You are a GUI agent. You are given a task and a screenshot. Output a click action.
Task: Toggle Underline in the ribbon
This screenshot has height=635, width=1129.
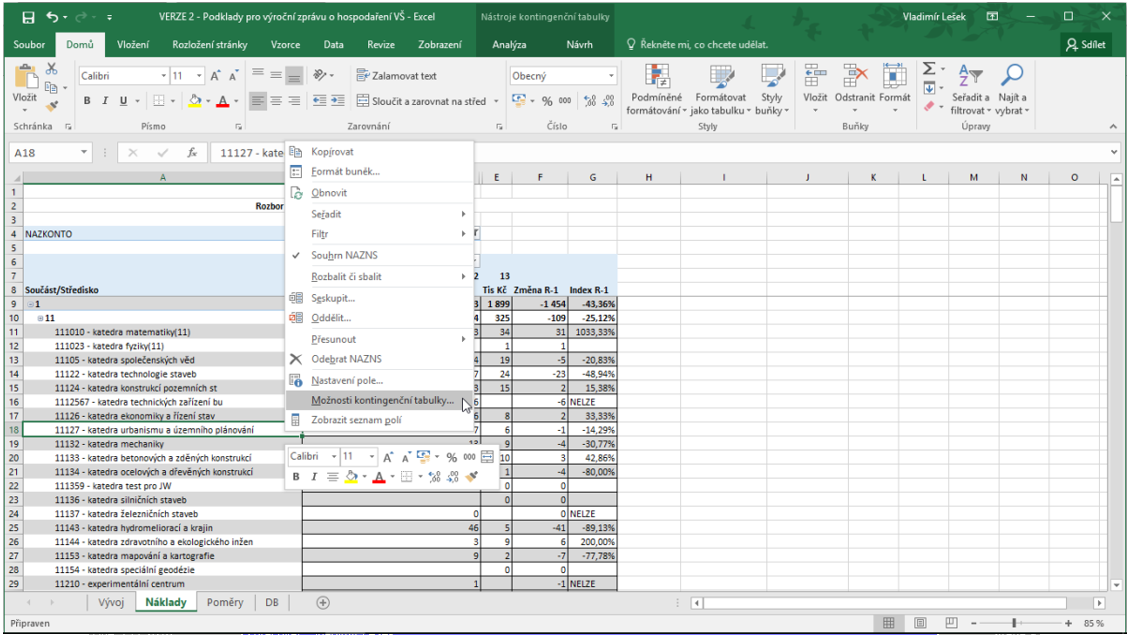point(123,101)
